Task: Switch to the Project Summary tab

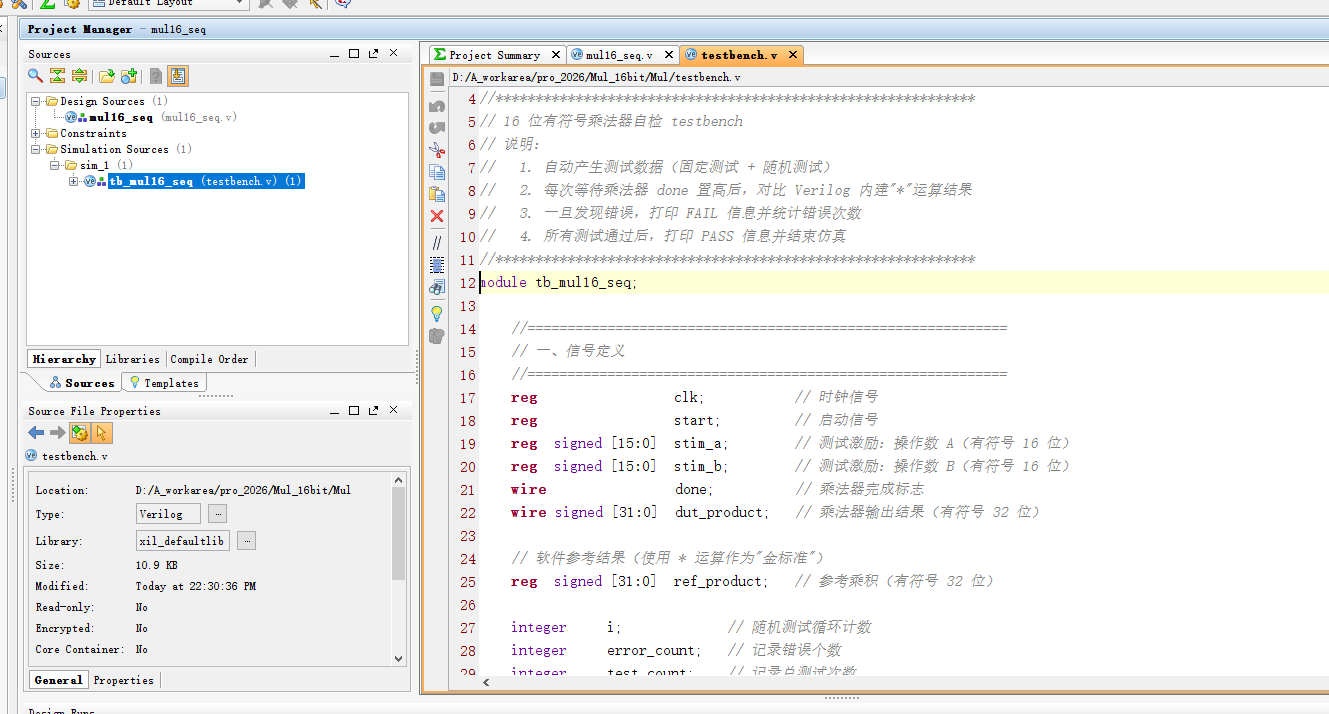Action: (495, 55)
